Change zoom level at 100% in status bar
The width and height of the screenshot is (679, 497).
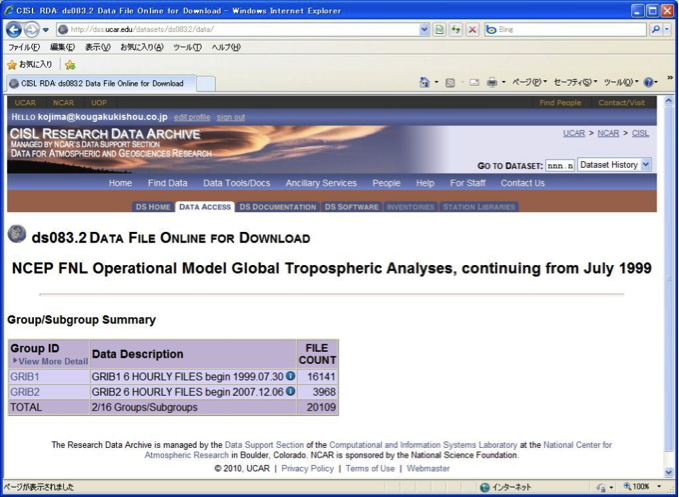[642, 487]
